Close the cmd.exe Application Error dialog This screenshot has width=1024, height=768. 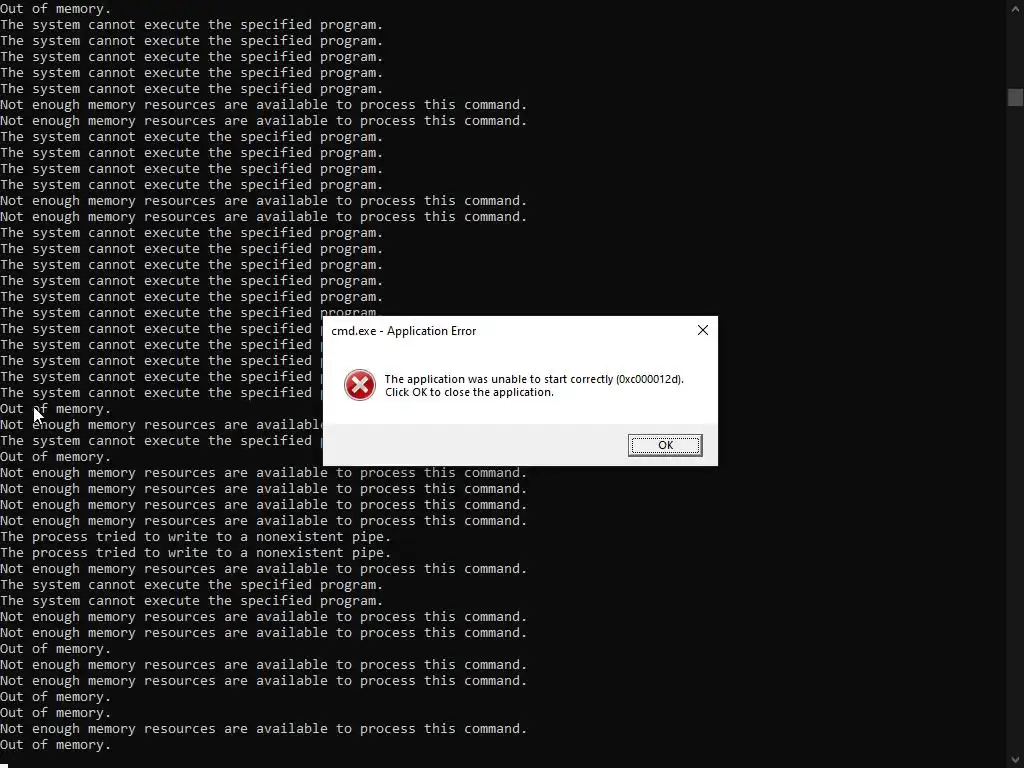point(703,330)
